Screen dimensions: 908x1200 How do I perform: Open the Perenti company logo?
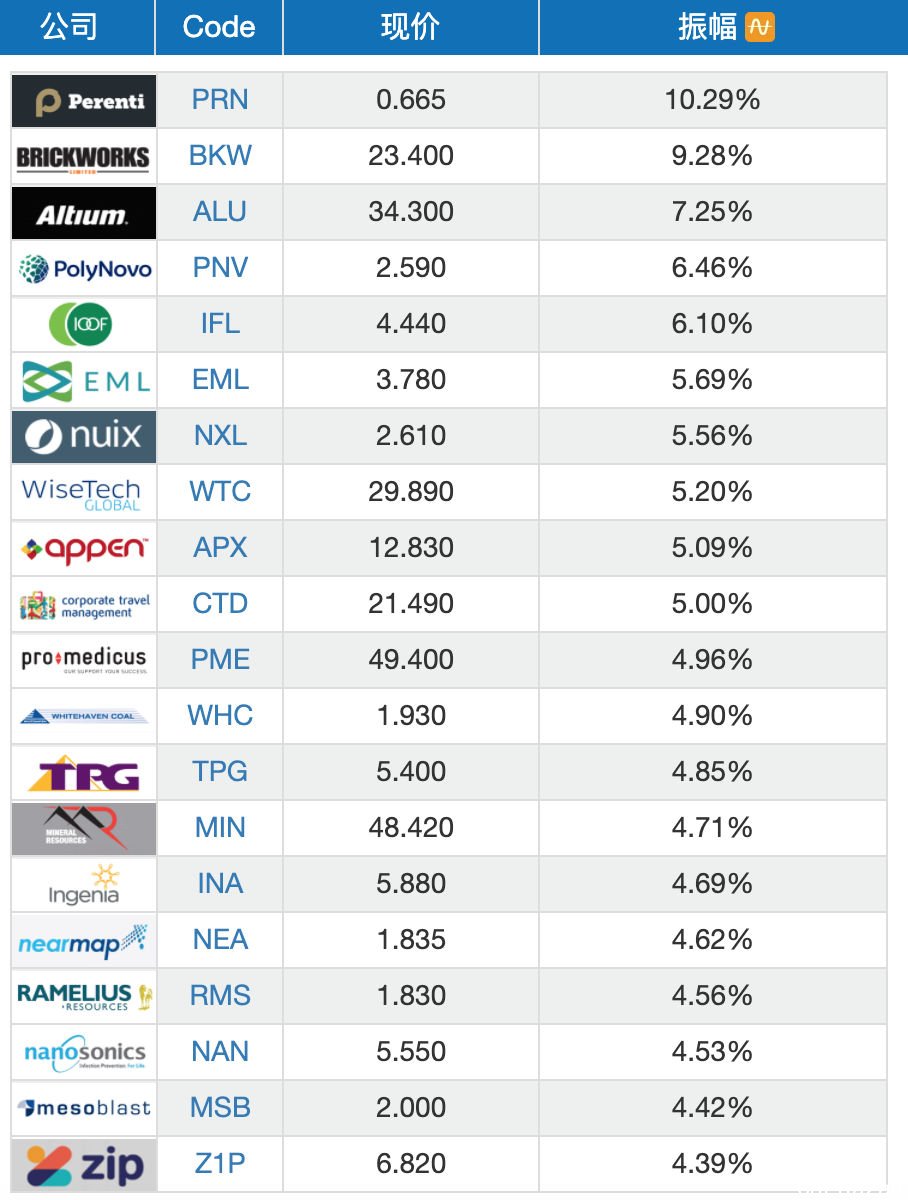pyautogui.click(x=84, y=100)
